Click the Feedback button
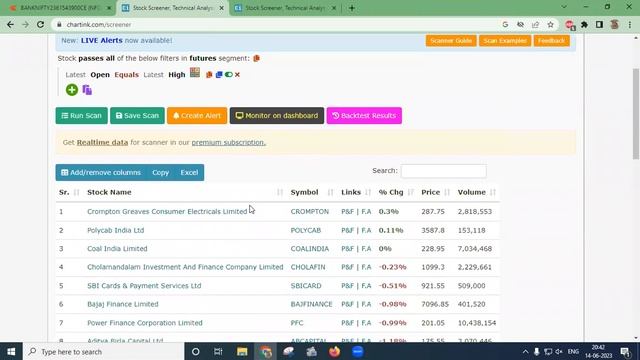The width and height of the screenshot is (640, 360). click(x=551, y=40)
